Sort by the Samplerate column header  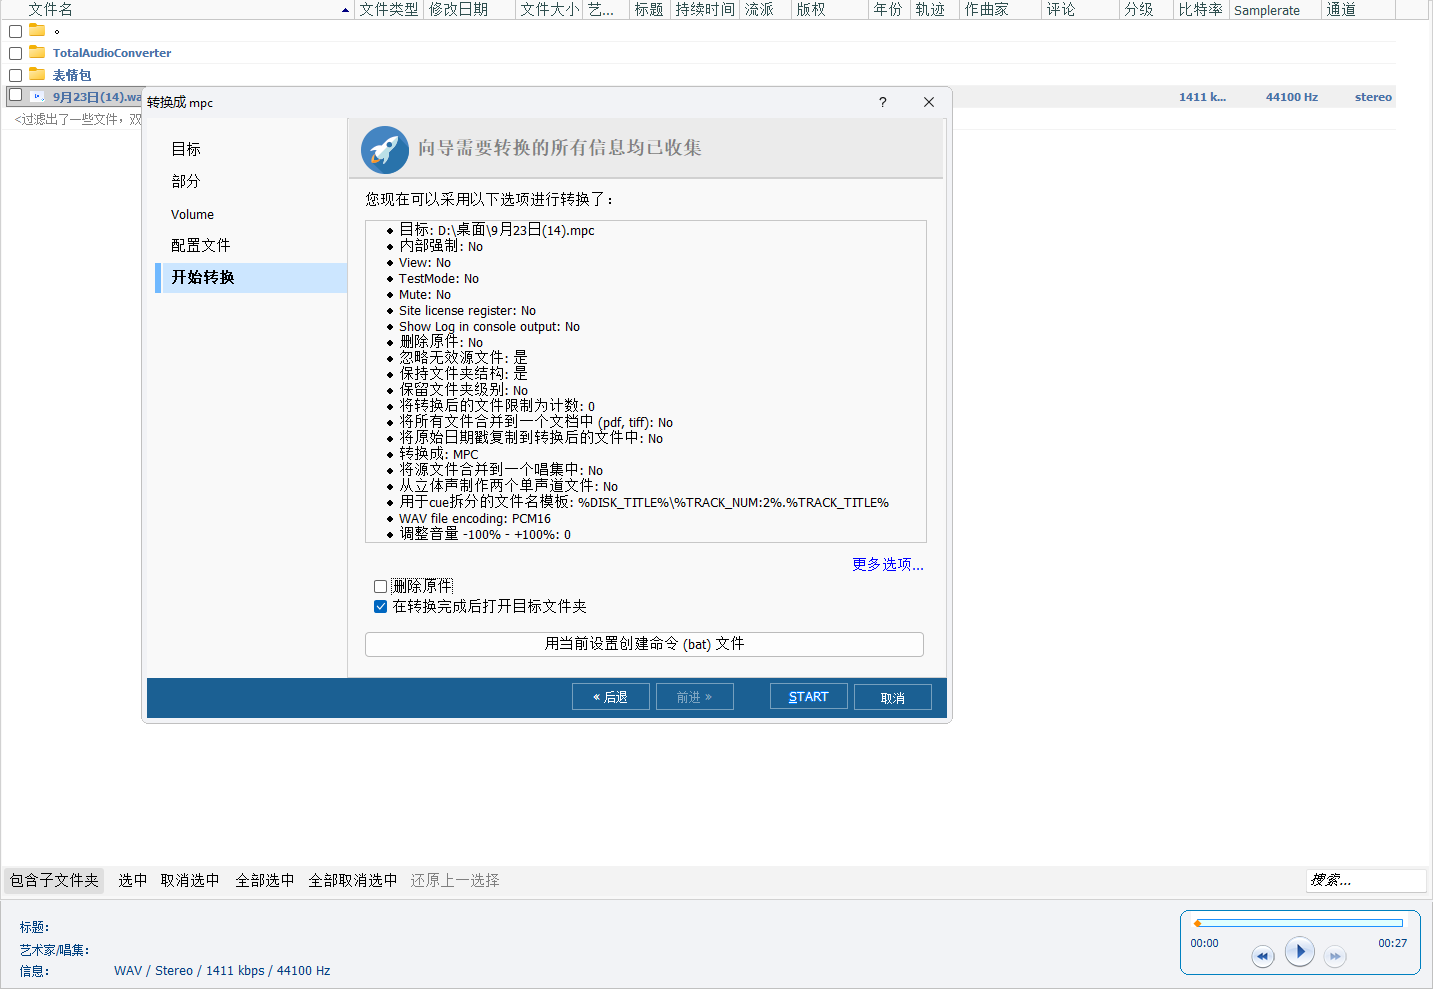click(1275, 9)
